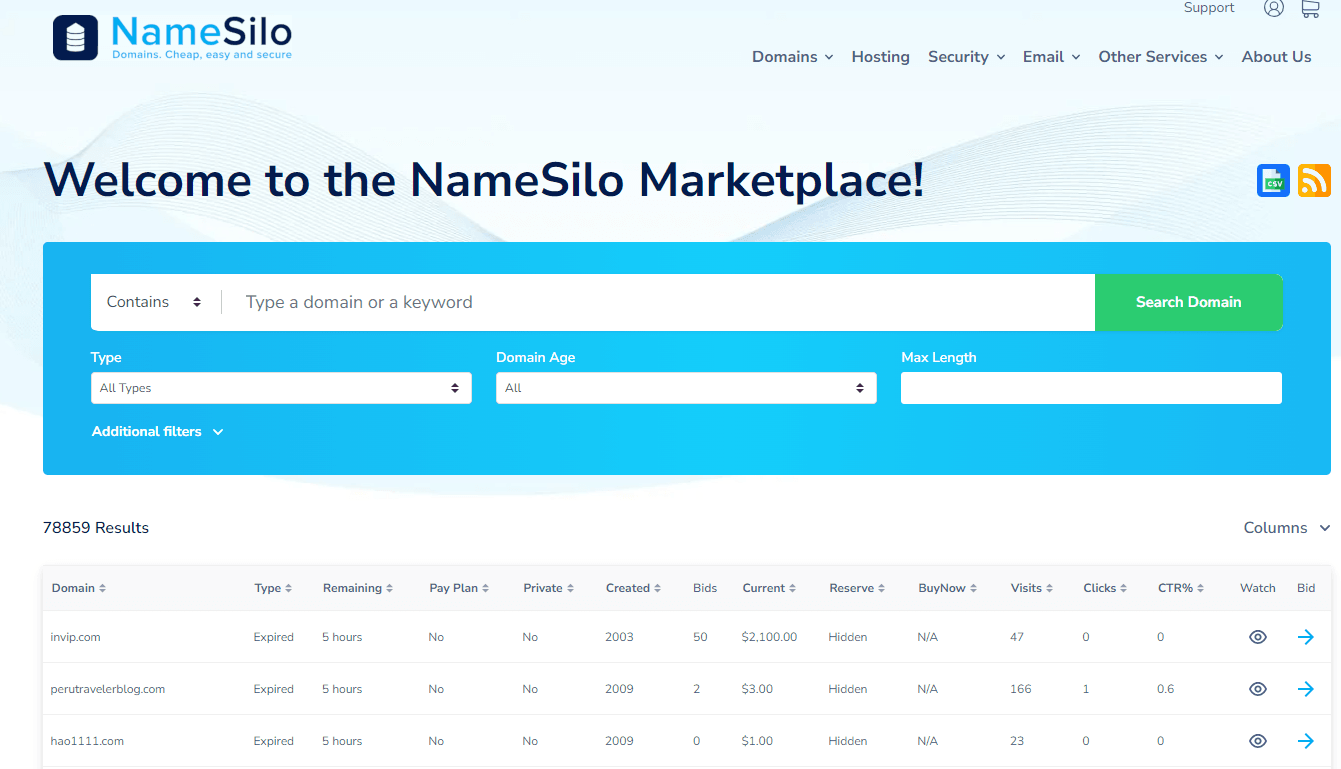Export marketplace results as CSV
The height and width of the screenshot is (769, 1341).
click(x=1273, y=180)
